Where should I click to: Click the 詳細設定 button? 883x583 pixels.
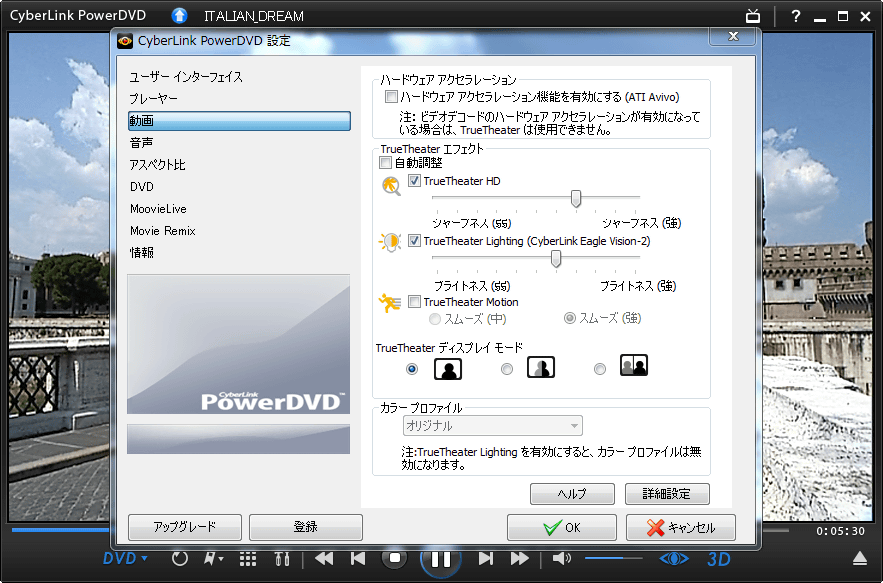[667, 494]
